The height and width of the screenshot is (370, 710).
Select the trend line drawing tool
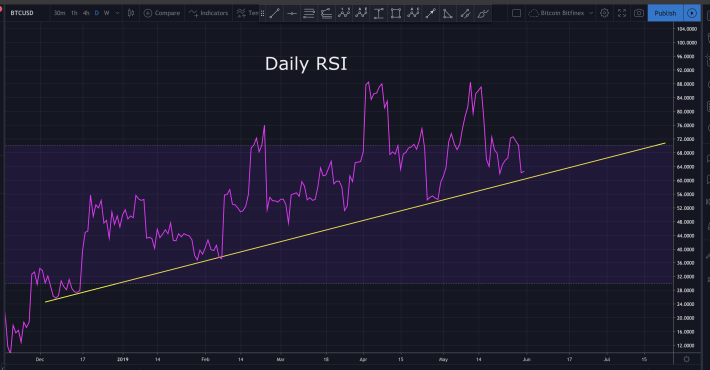[x=274, y=14]
